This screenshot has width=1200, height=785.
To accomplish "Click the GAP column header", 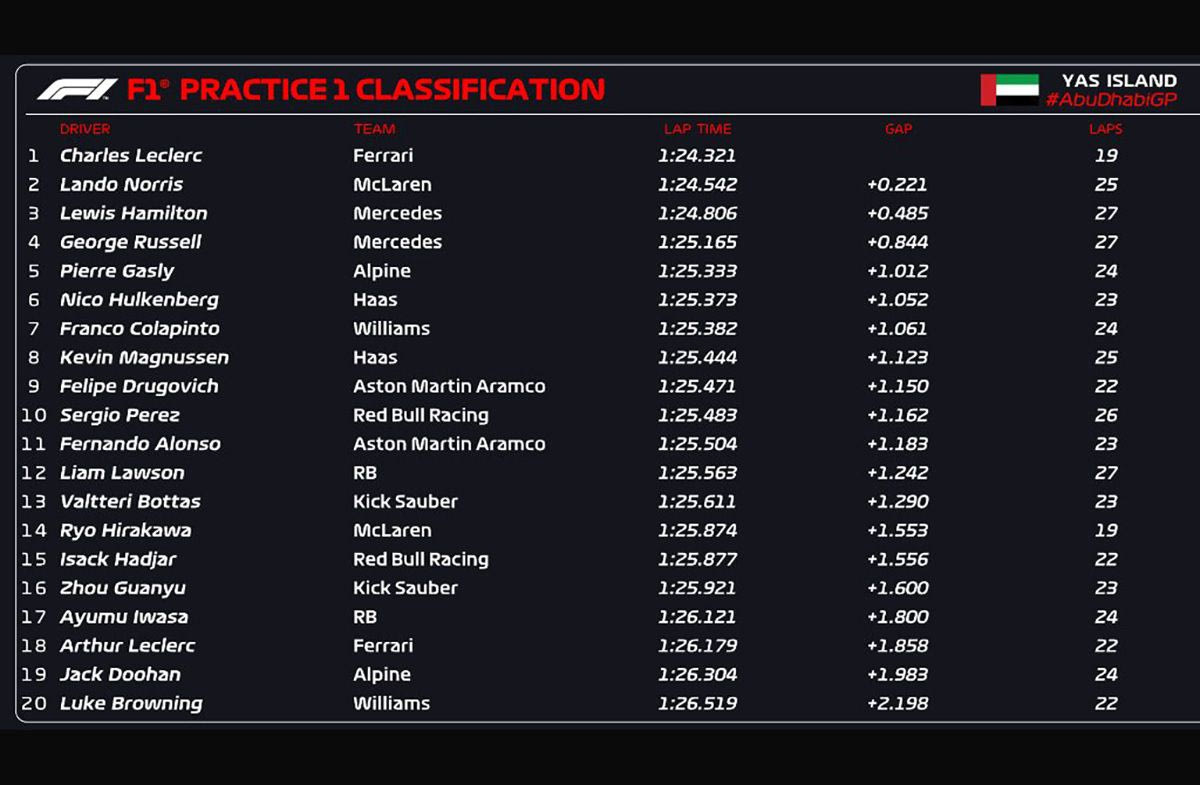I will [x=898, y=129].
